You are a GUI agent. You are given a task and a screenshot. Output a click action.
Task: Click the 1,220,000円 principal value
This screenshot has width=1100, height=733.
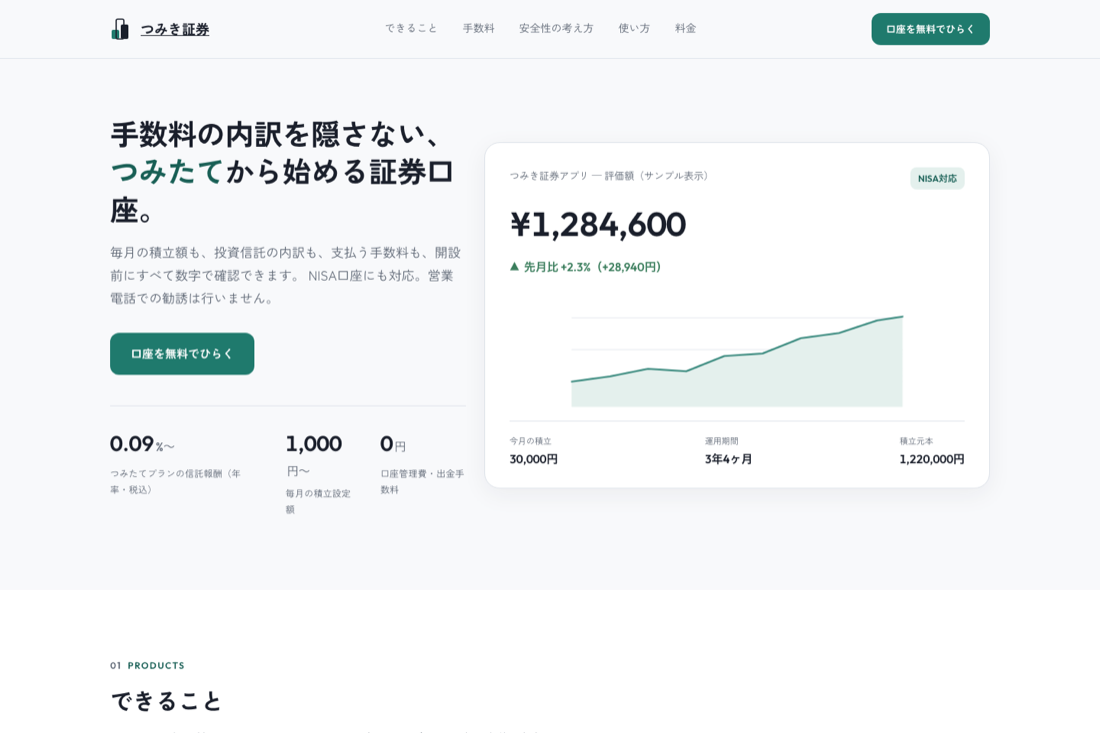932,459
